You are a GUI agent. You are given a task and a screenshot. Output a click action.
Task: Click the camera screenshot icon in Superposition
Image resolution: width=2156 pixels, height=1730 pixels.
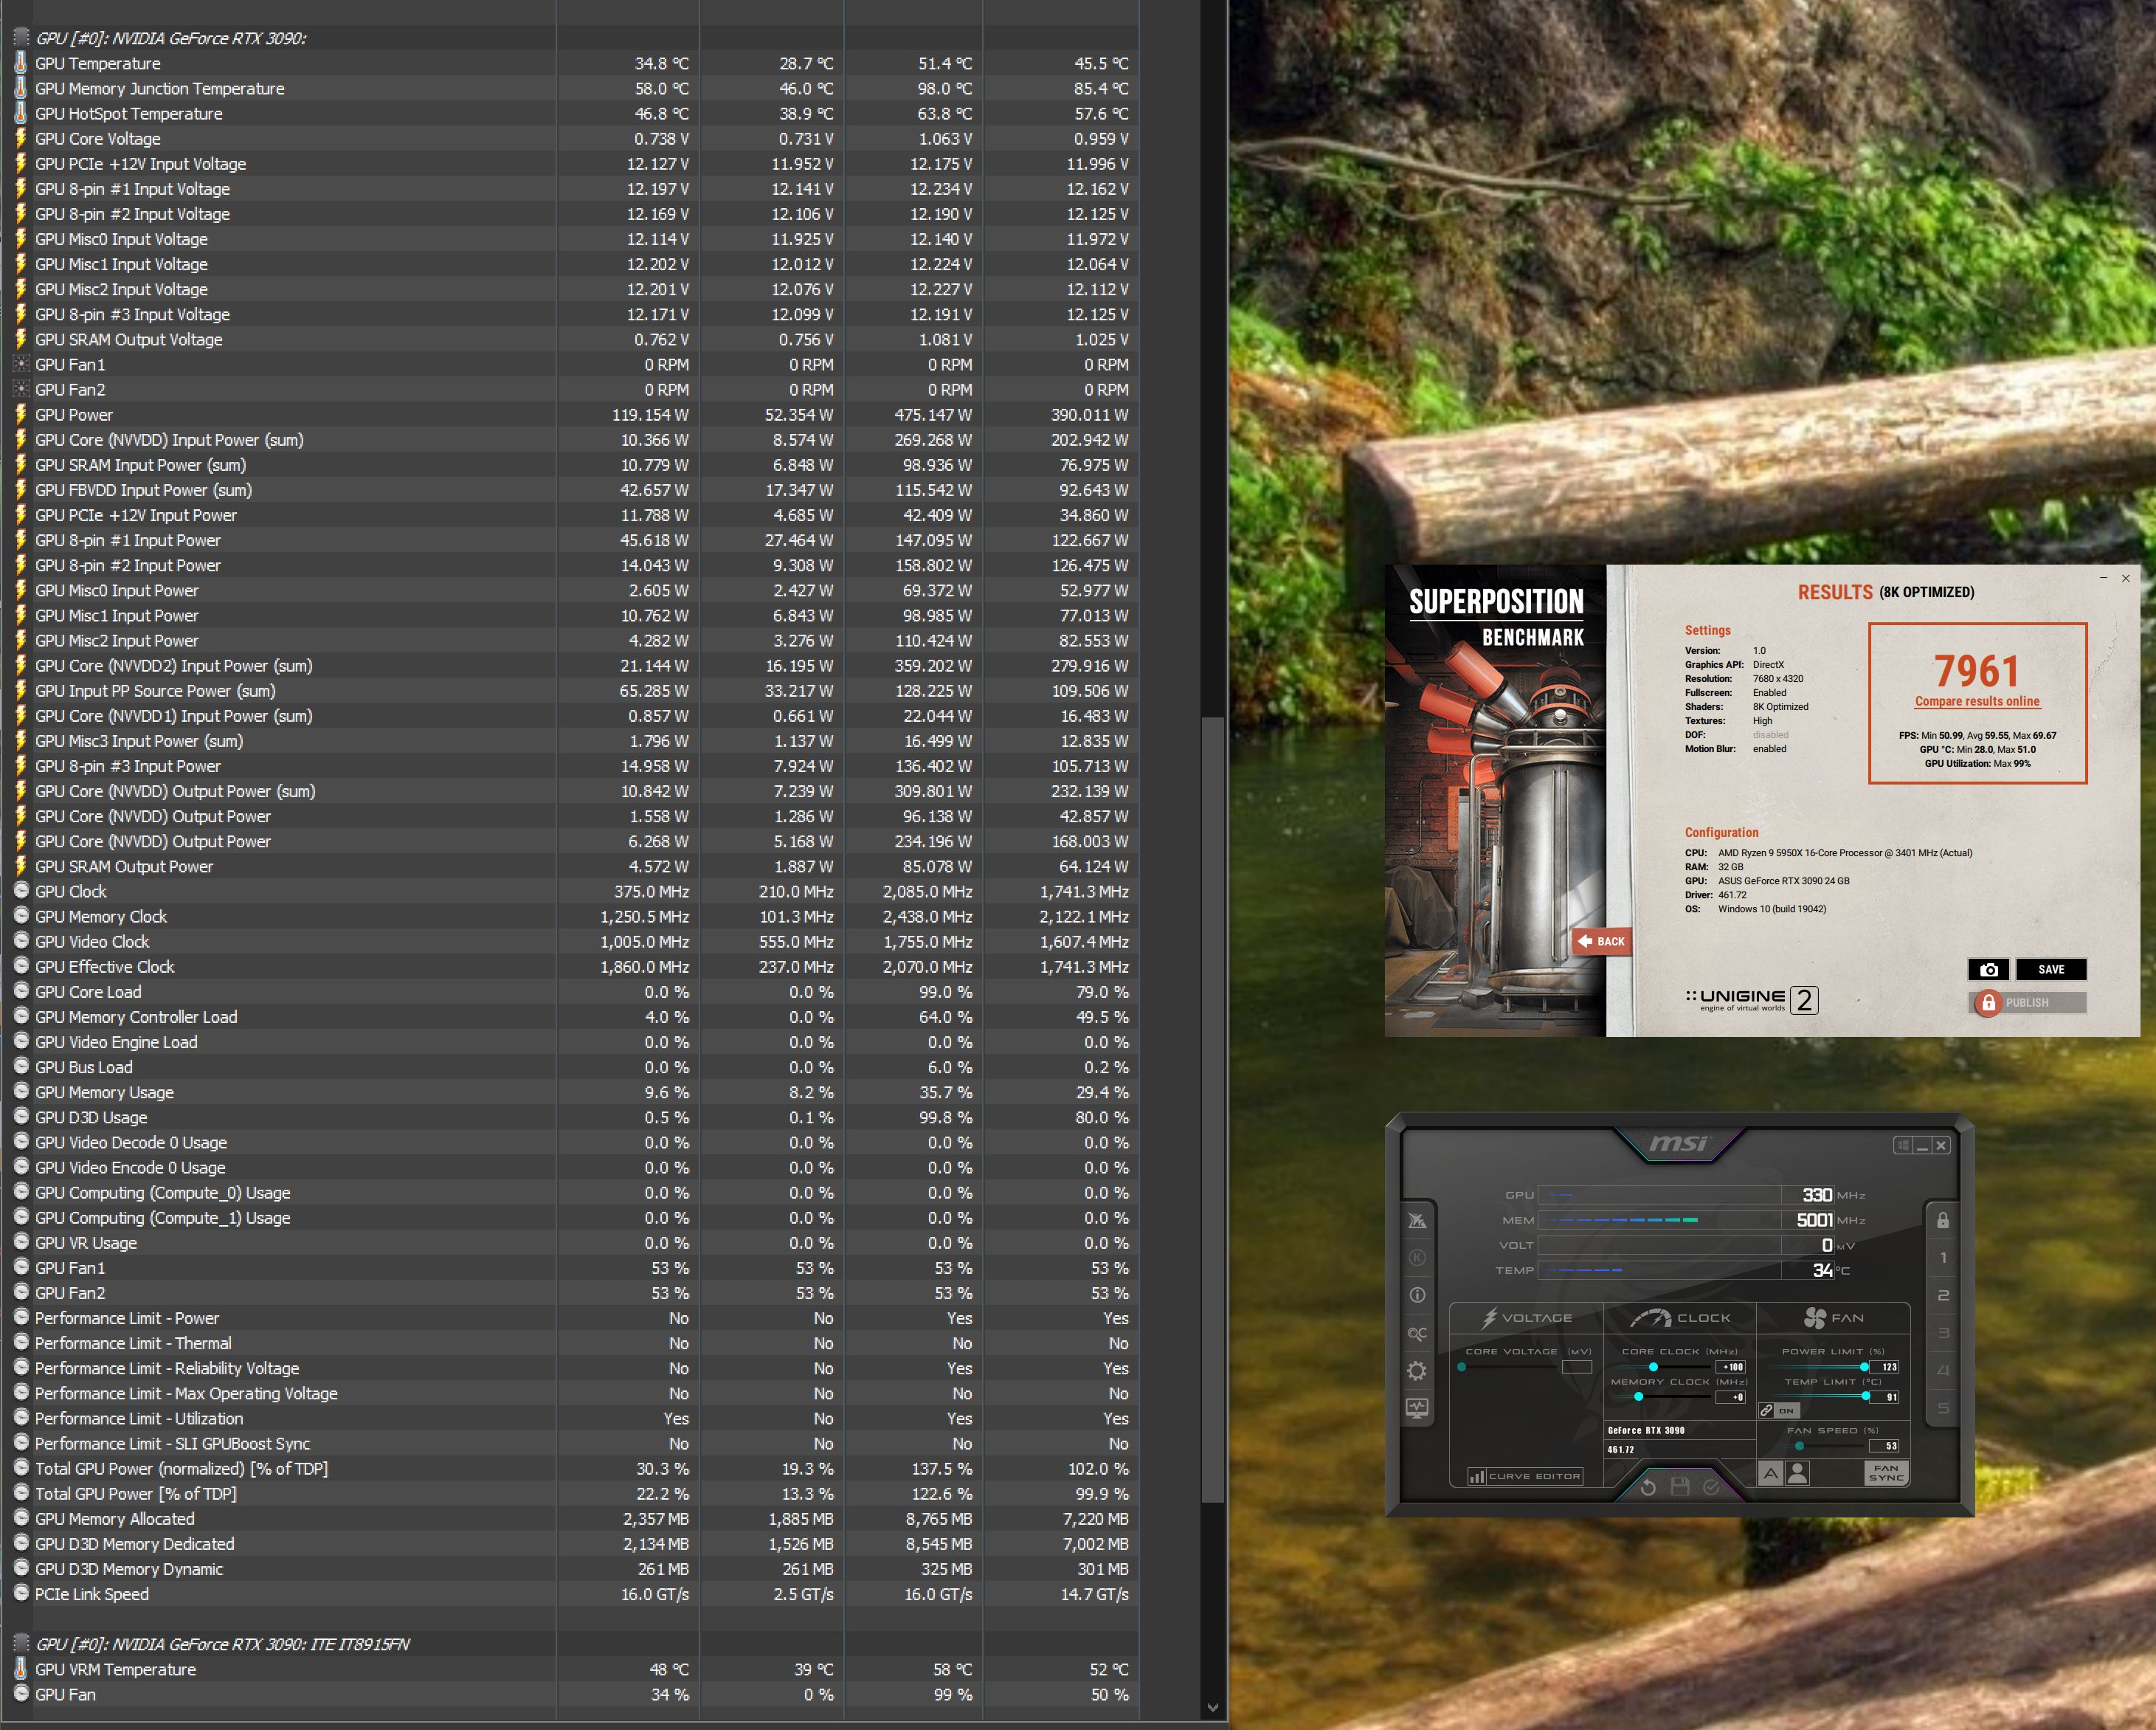click(1988, 969)
